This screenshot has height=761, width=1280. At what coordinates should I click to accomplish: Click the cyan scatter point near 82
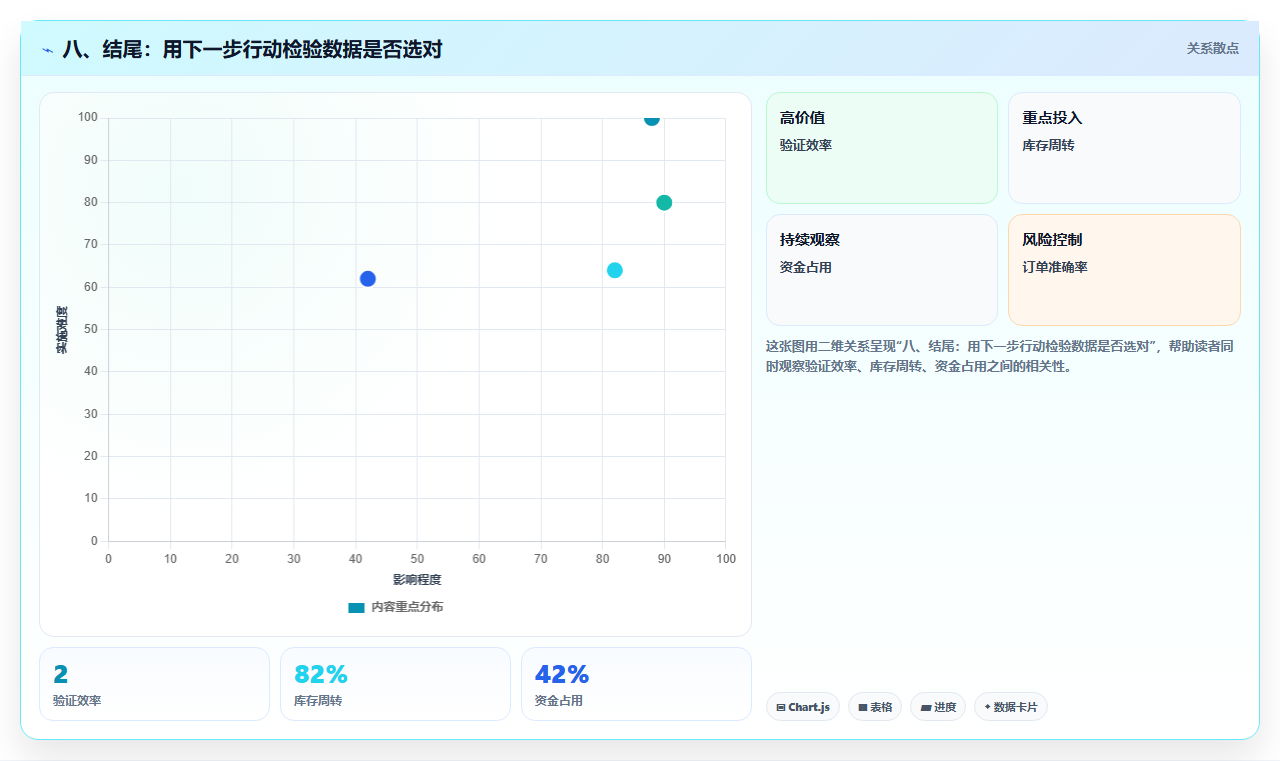(615, 270)
